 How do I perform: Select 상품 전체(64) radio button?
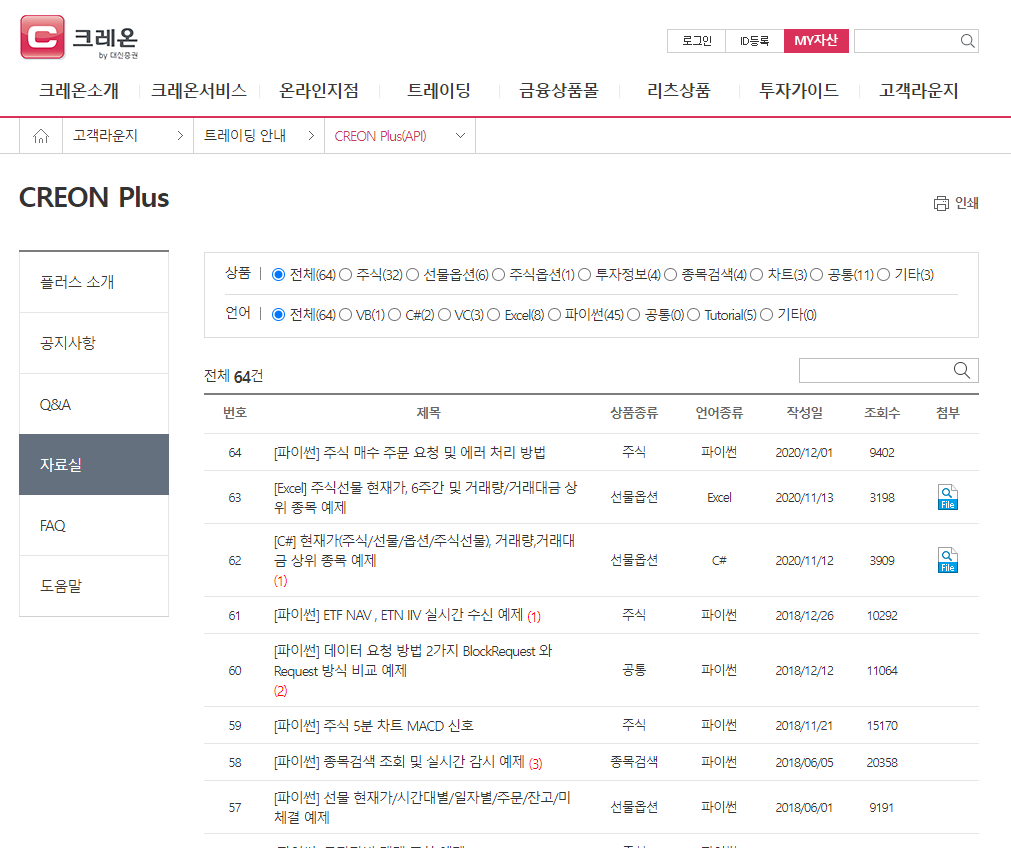click(278, 275)
